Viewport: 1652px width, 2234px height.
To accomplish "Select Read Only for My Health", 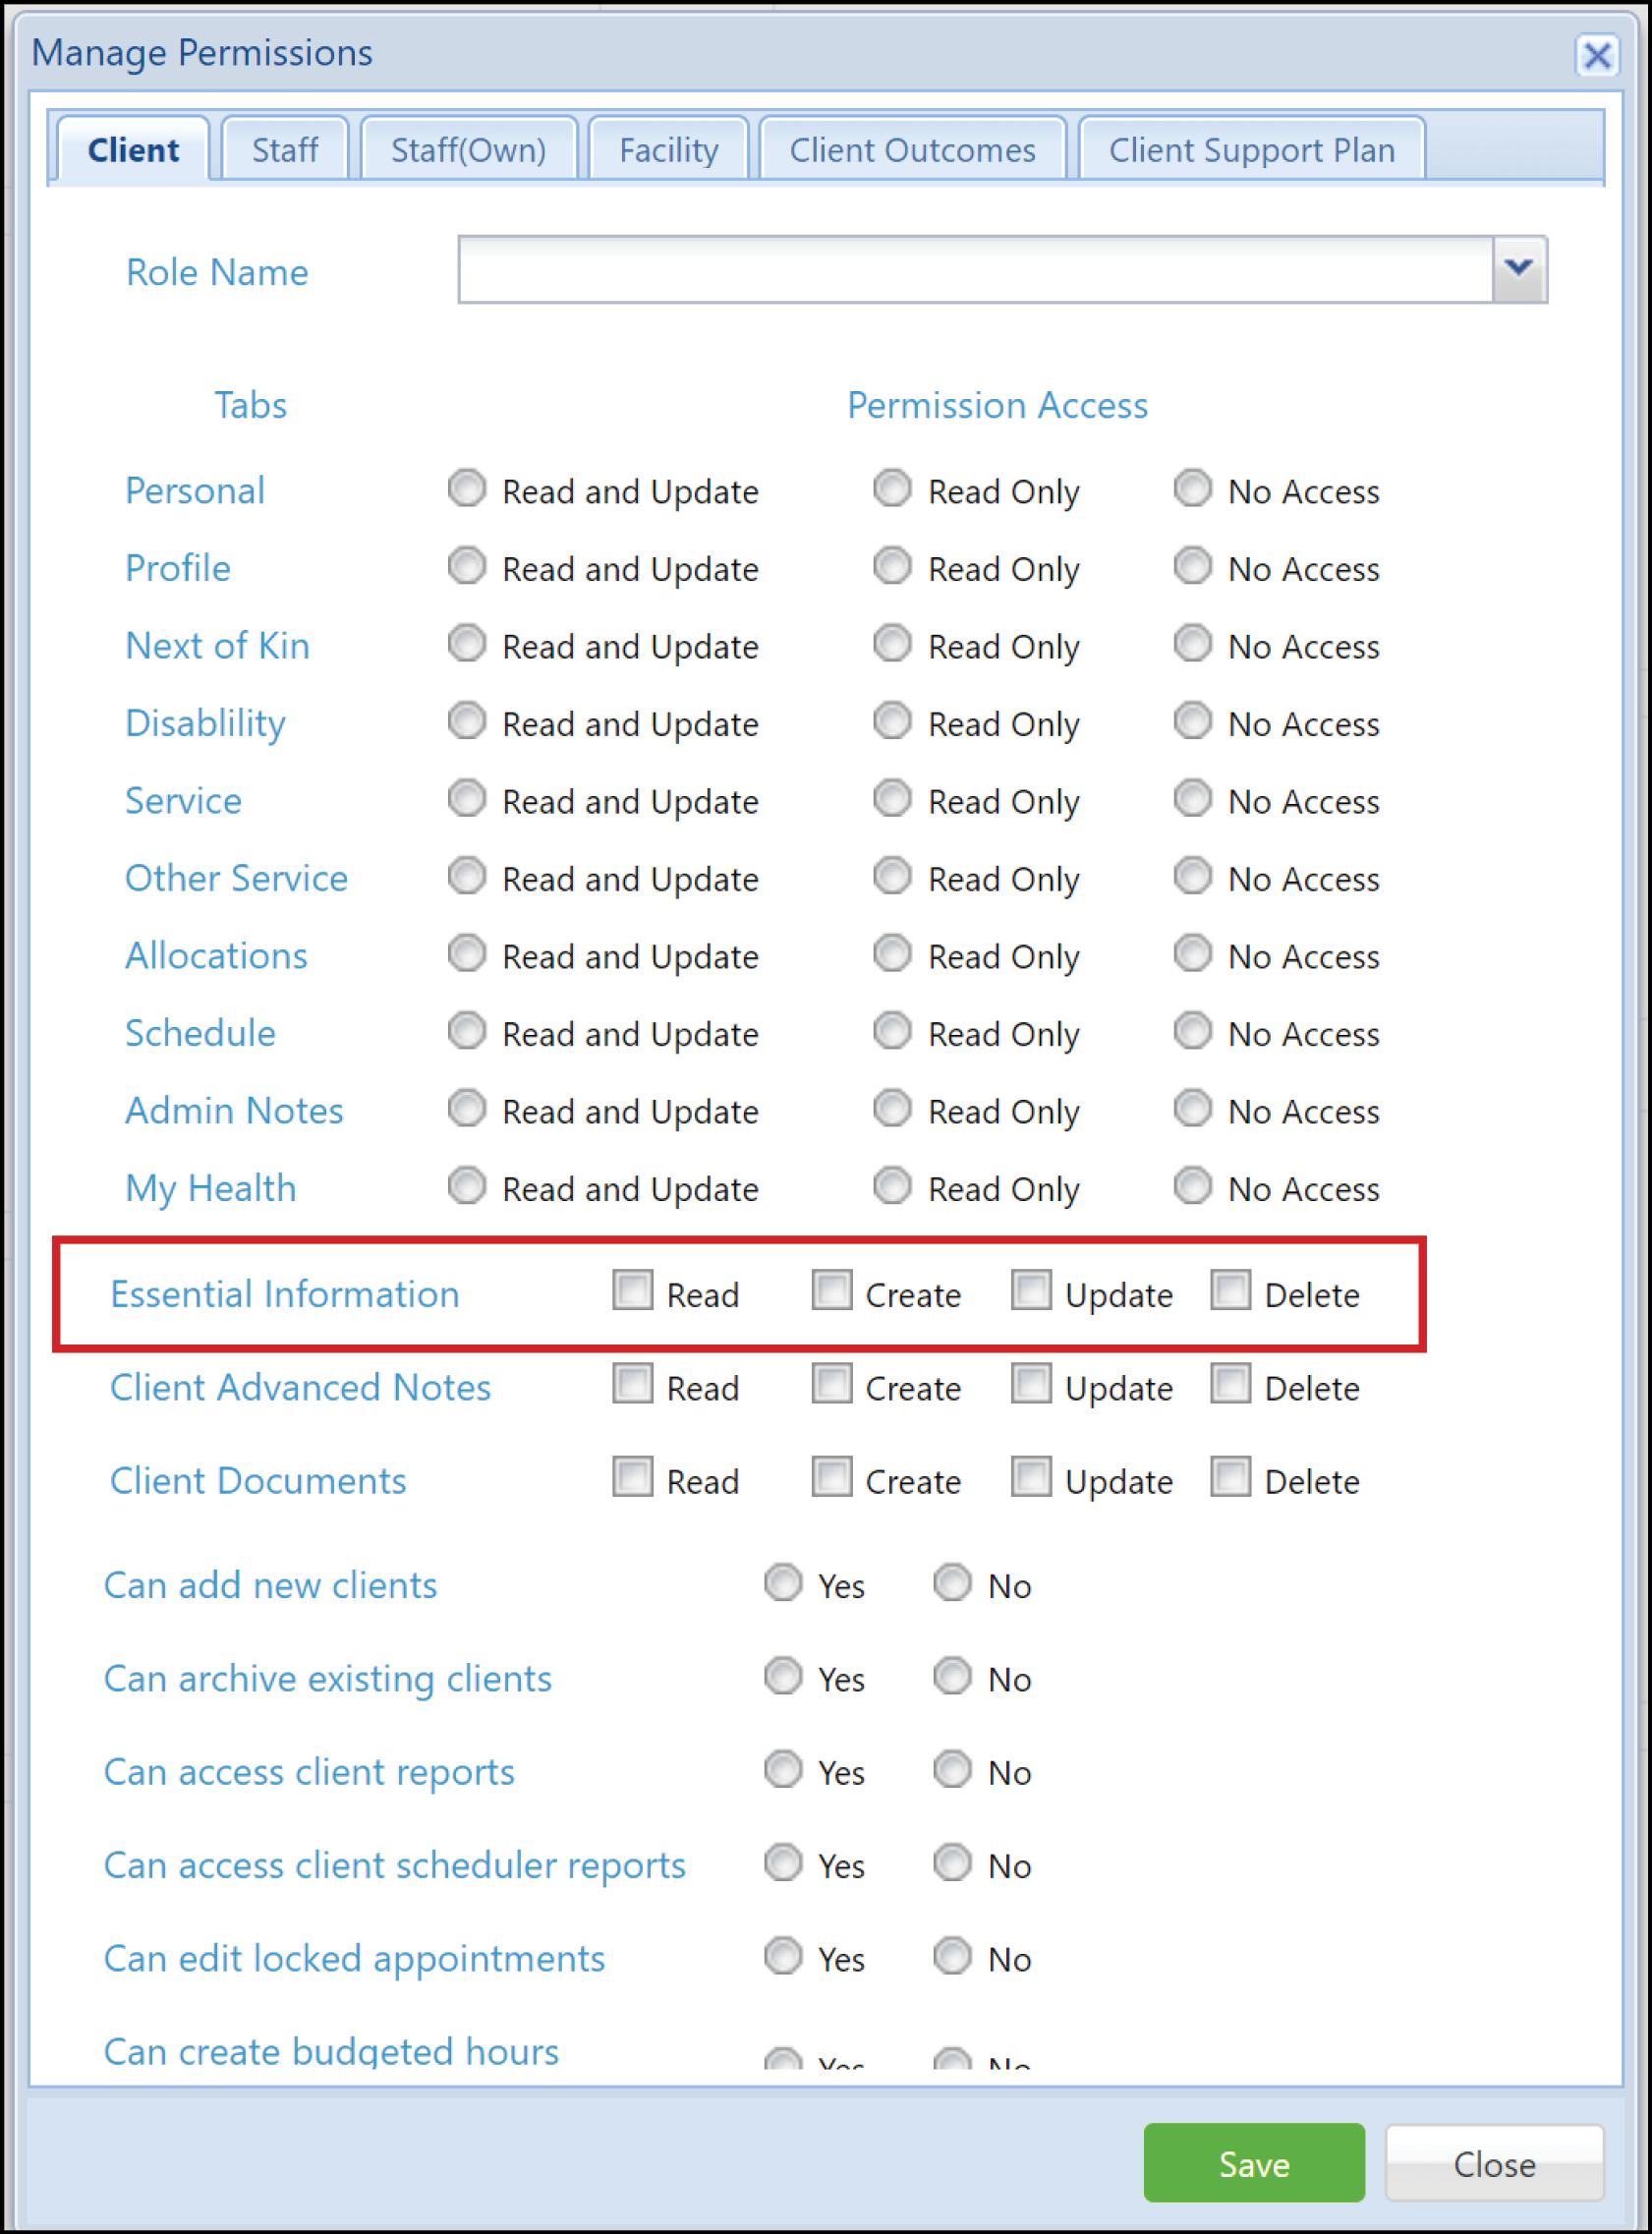I will click(892, 1186).
